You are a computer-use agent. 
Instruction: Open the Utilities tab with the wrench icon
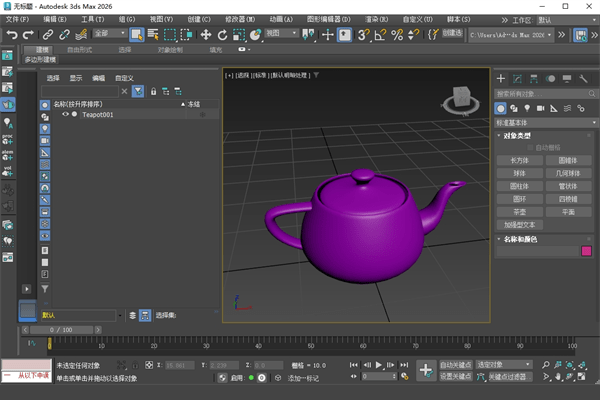pos(581,79)
